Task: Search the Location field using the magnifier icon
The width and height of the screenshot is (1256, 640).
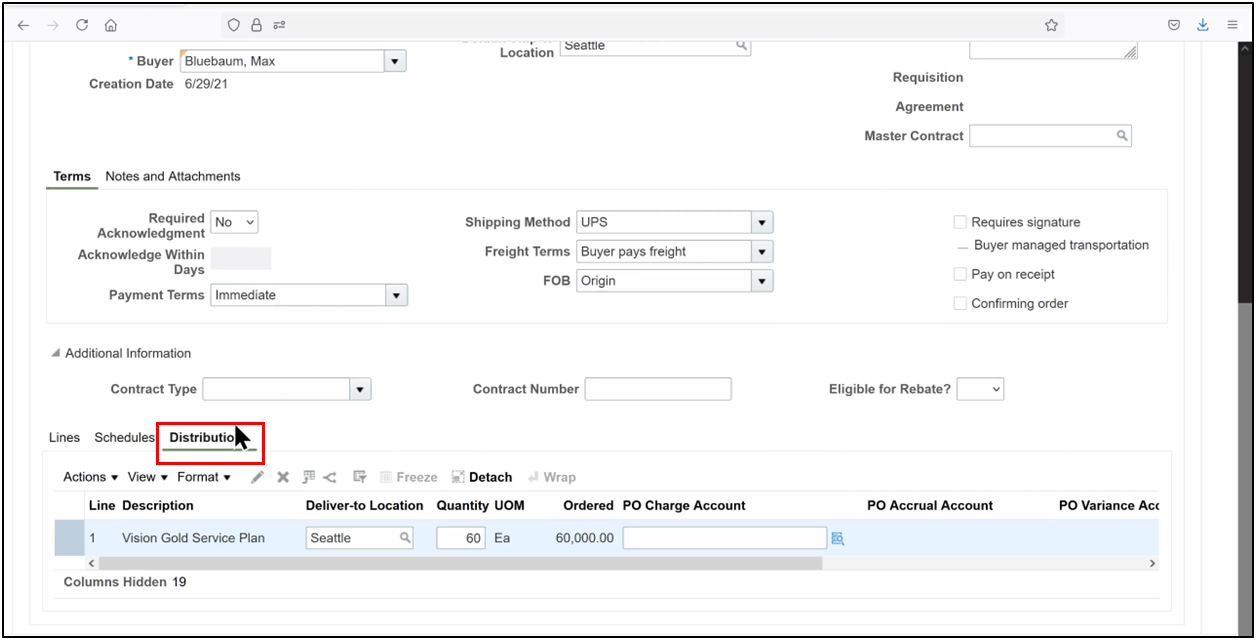Action: [x=740, y=45]
